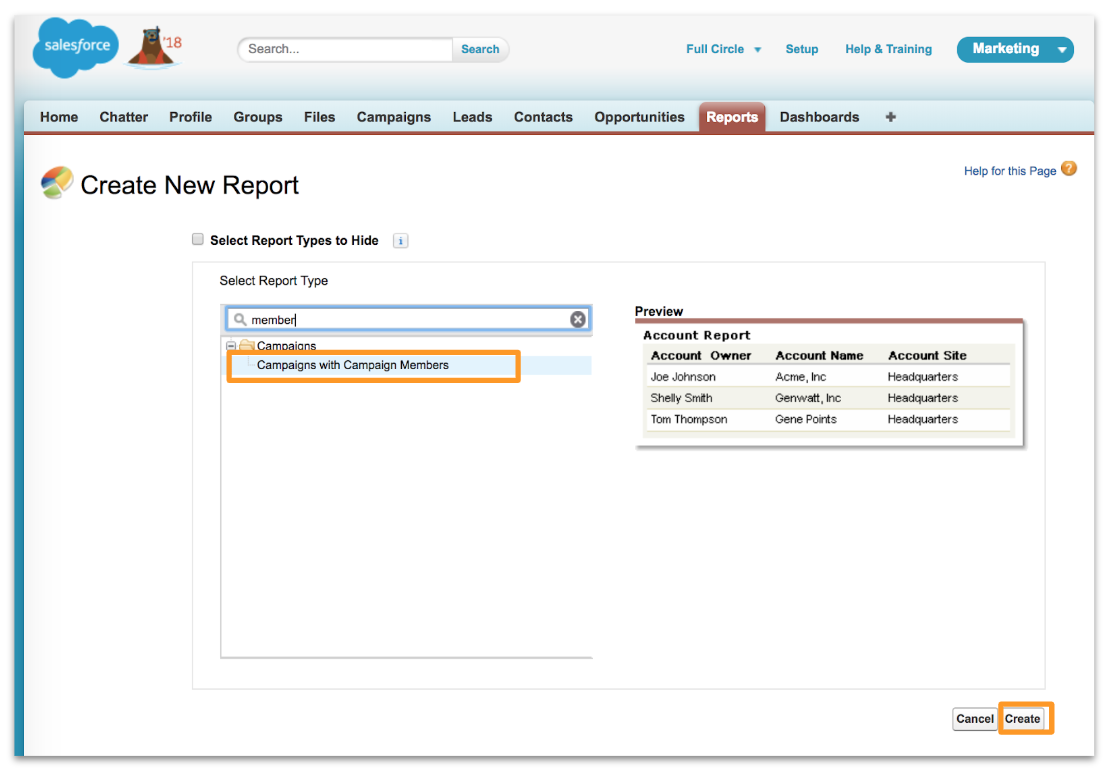Click Gene Points in preview

(806, 420)
